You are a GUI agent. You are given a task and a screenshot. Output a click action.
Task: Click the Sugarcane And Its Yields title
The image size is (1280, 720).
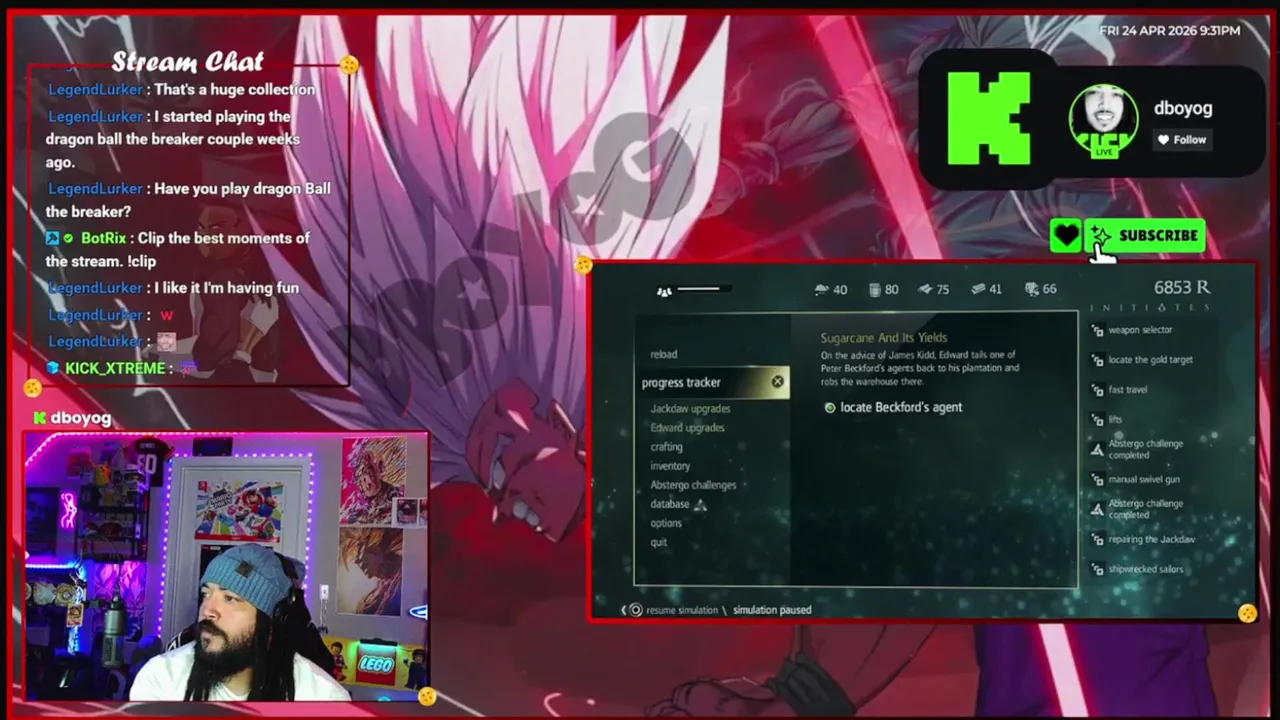pos(884,338)
